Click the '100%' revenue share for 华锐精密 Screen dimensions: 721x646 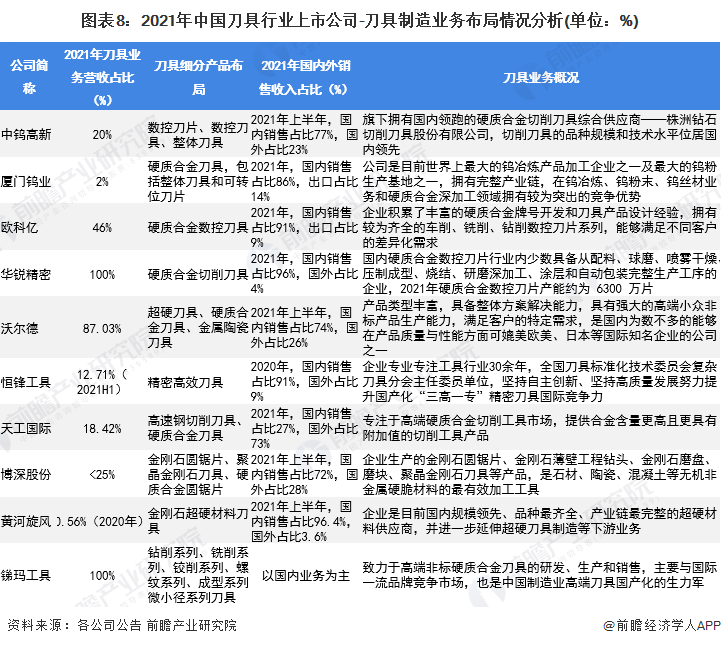[x=102, y=274]
